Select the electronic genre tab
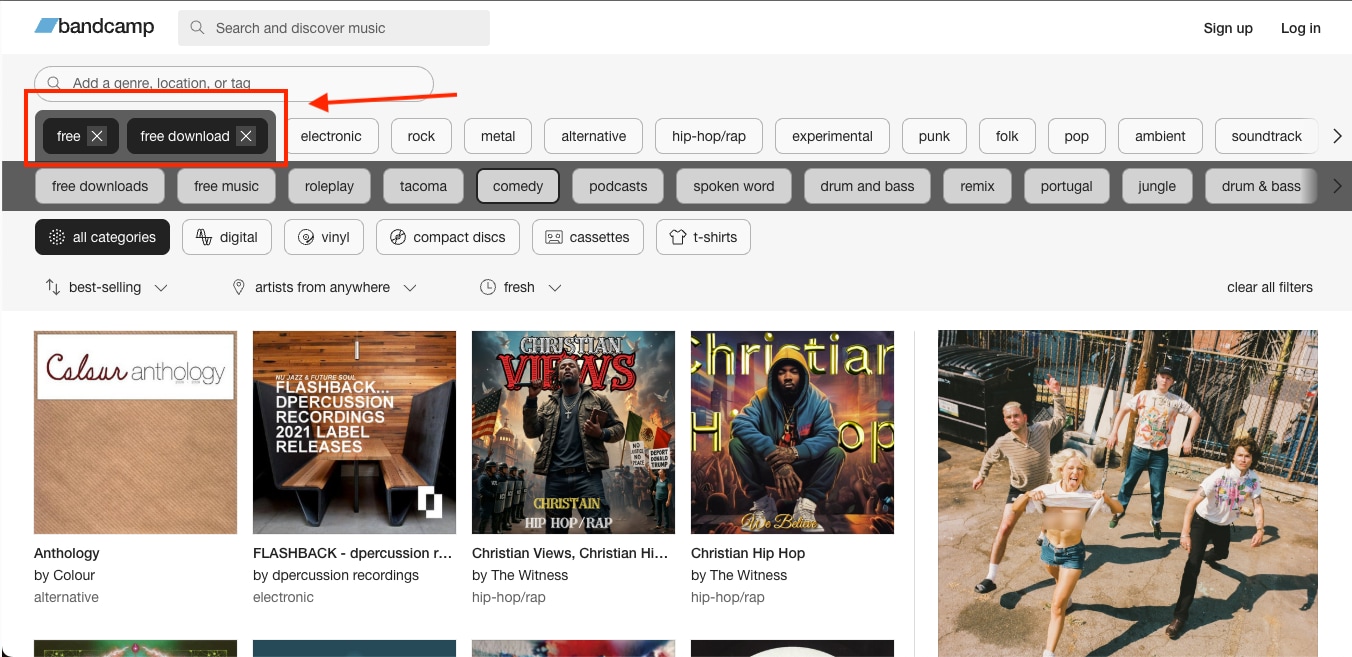Image resolution: width=1352 pixels, height=657 pixels. click(331, 136)
